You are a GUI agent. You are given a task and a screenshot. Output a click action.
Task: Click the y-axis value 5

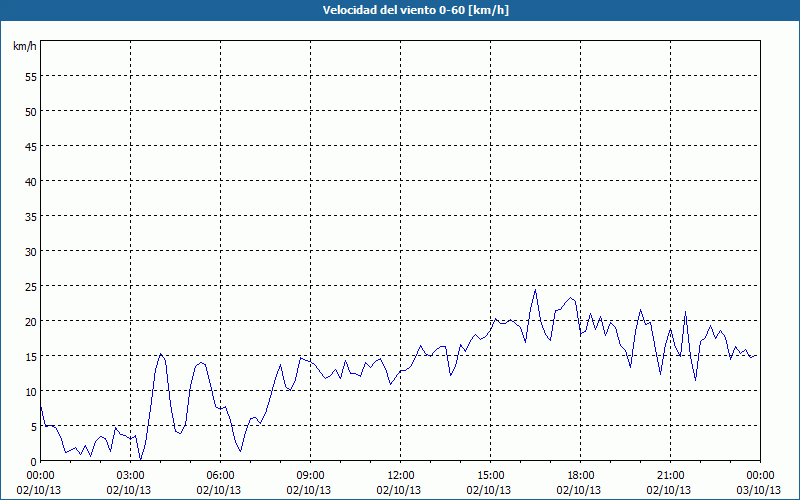point(34,427)
